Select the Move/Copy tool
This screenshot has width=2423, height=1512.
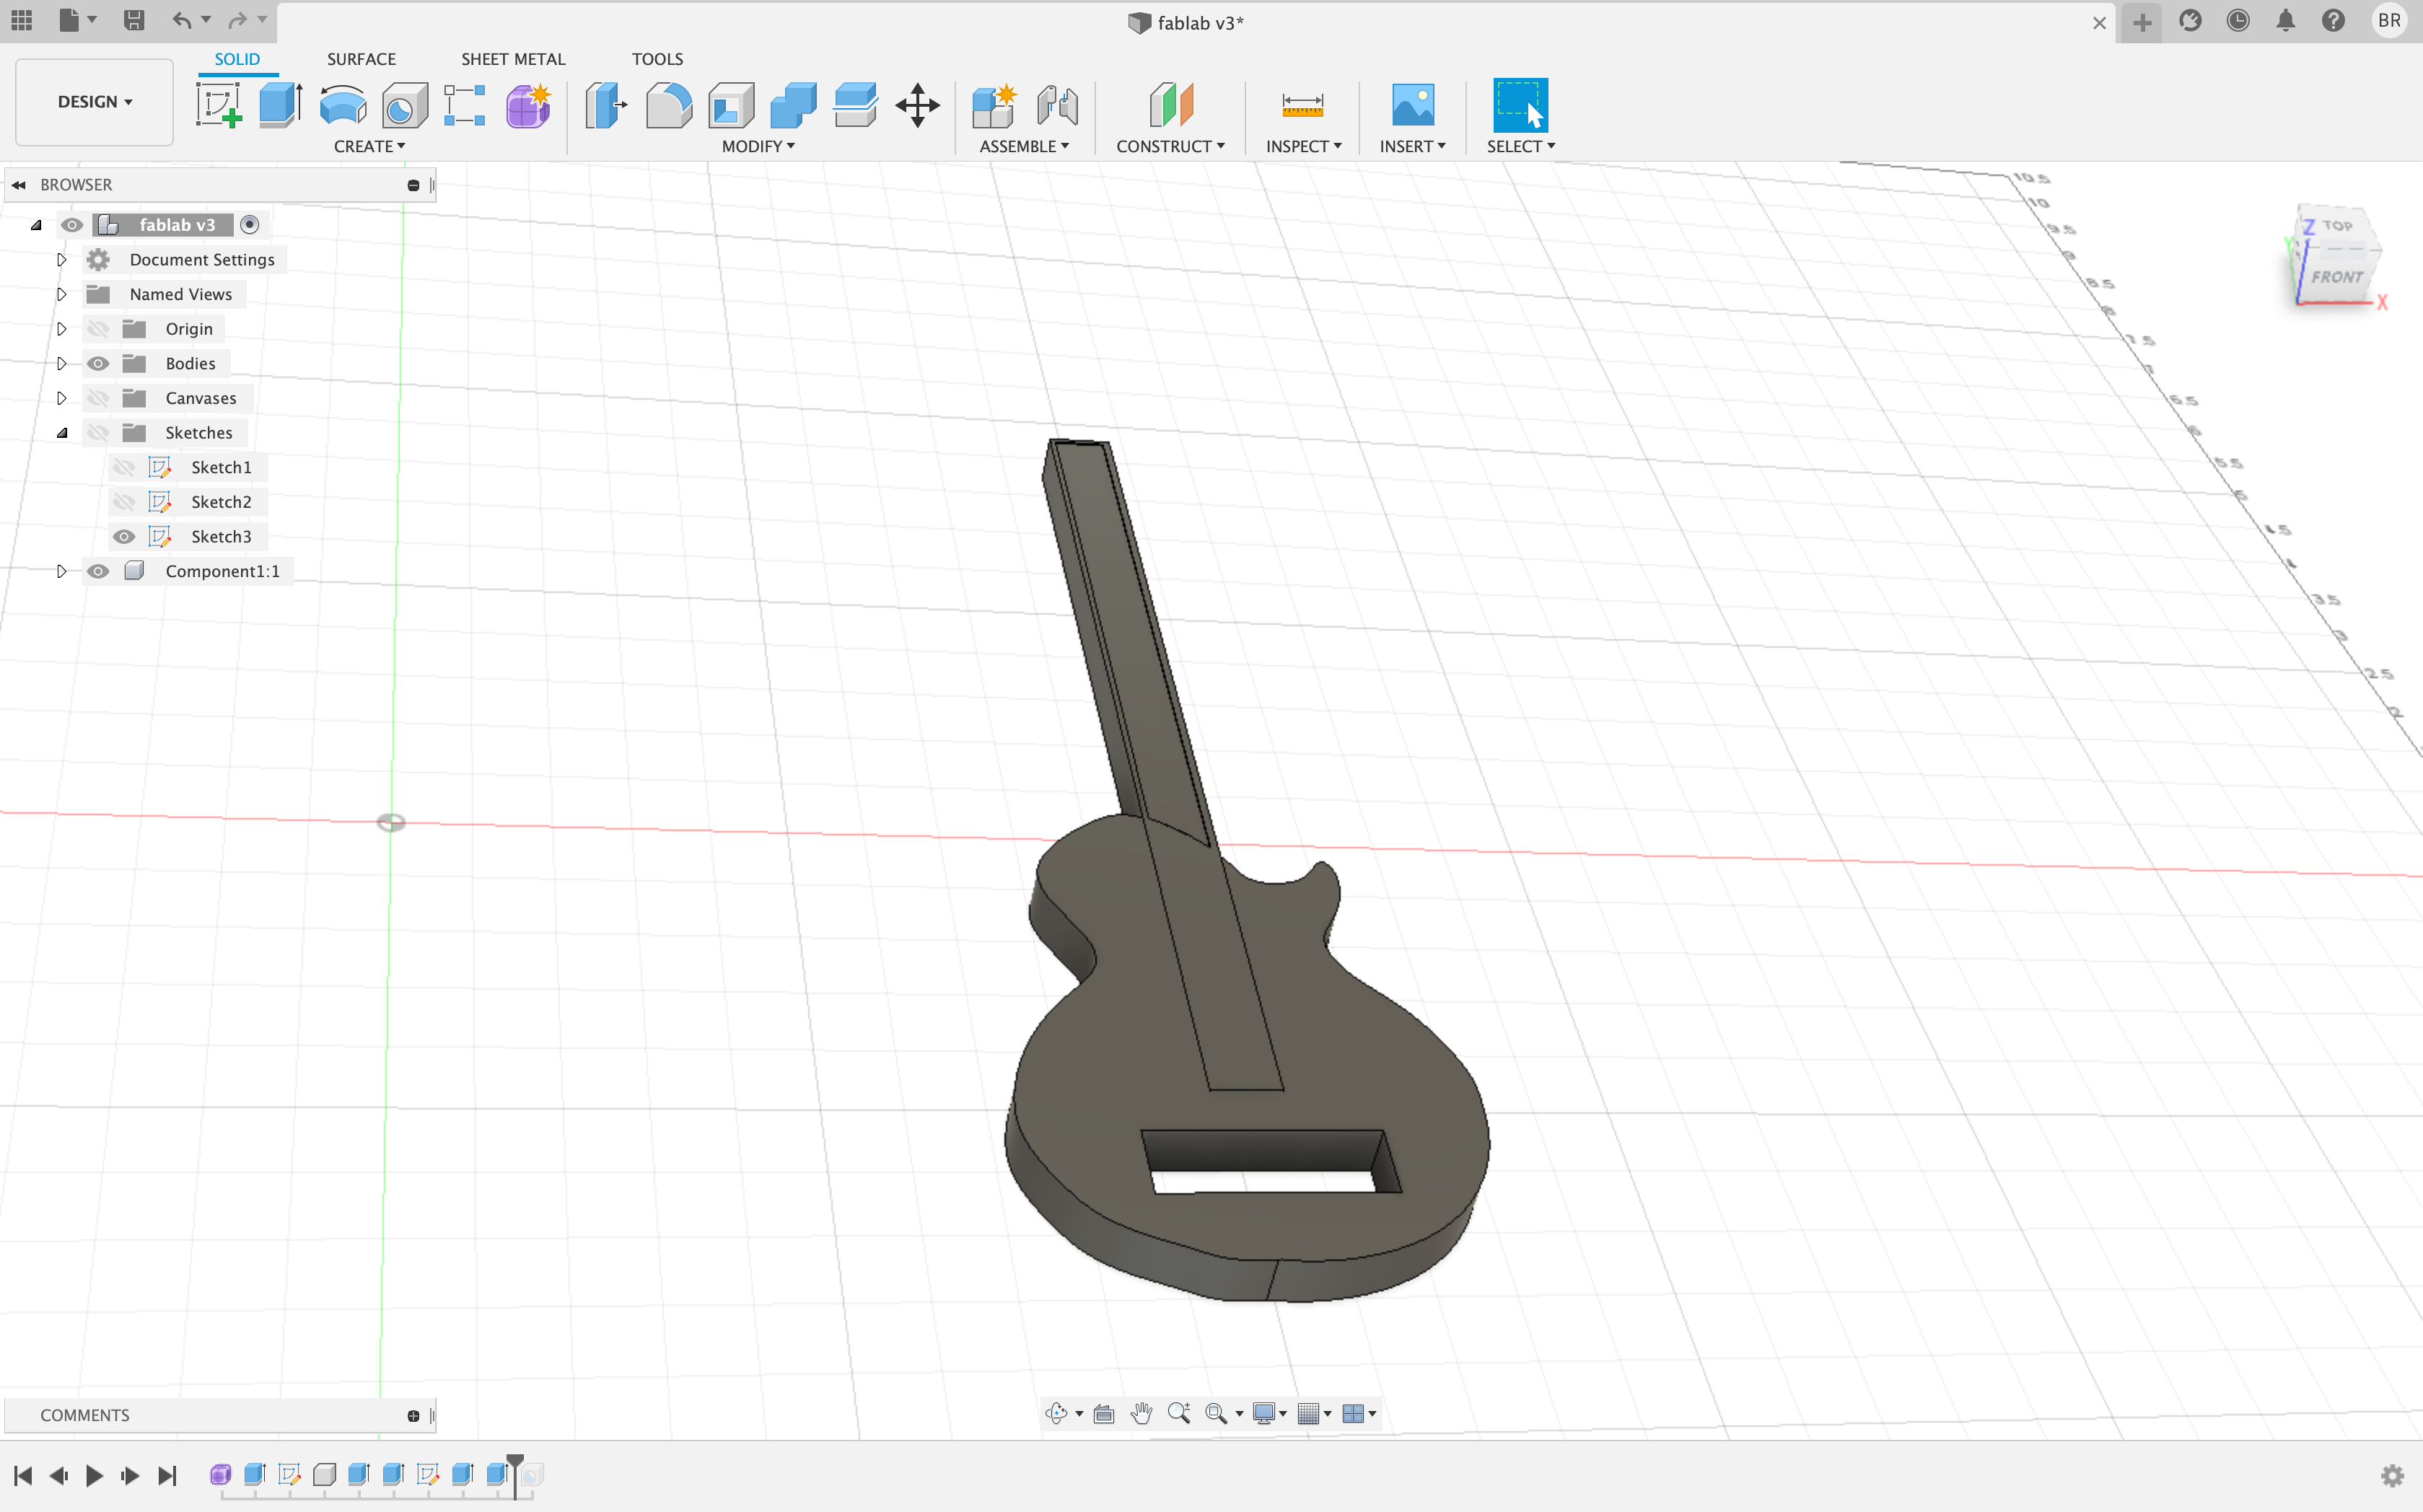click(917, 105)
